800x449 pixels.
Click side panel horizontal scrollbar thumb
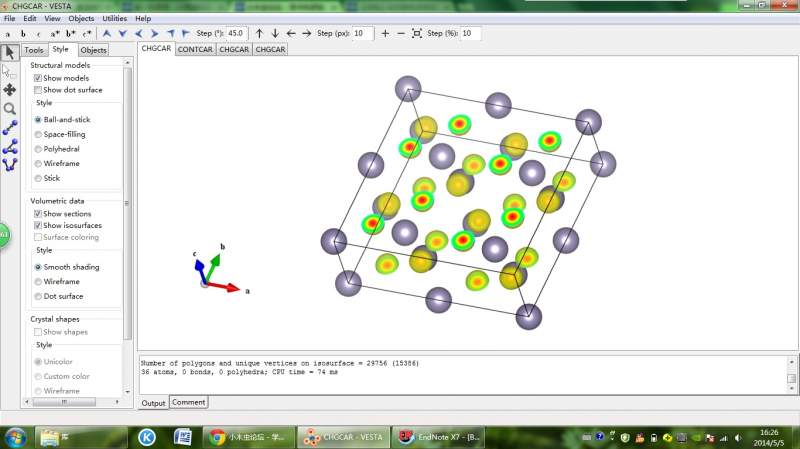(64, 402)
